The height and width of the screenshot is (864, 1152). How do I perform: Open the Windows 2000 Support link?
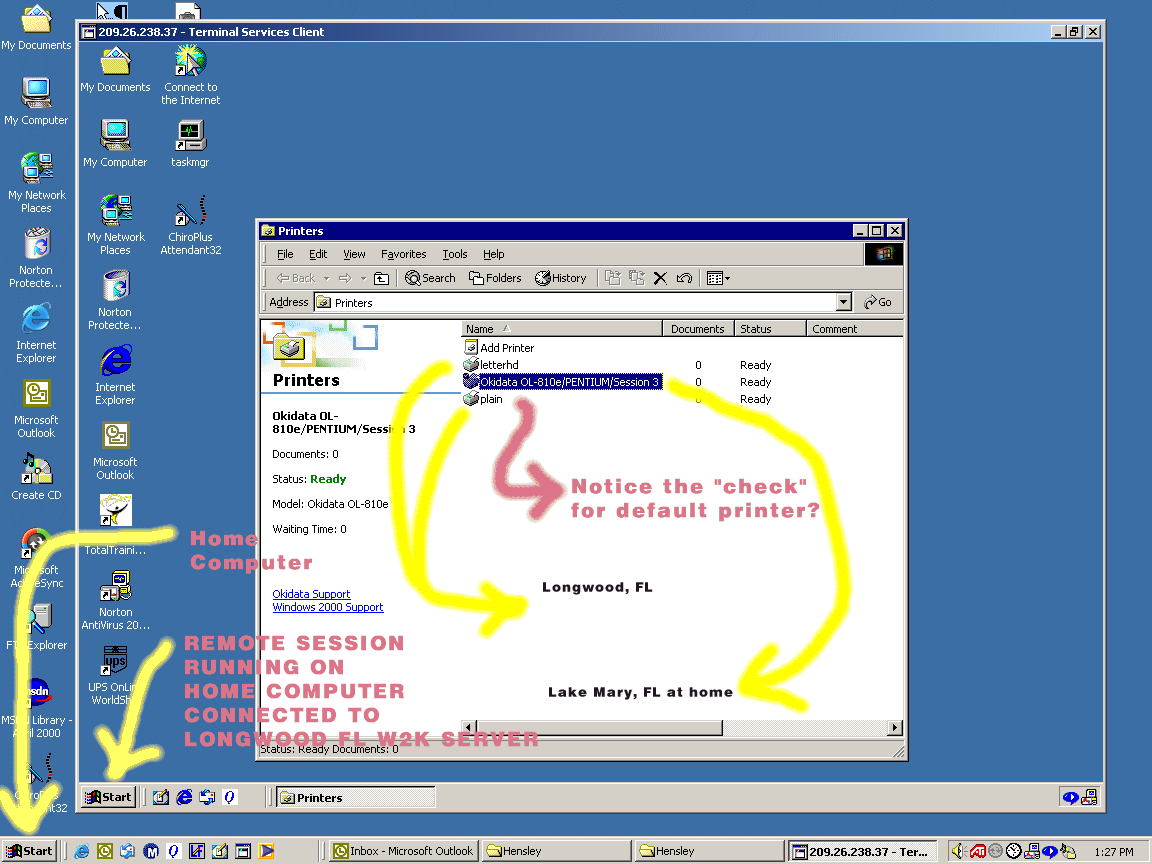pos(327,607)
